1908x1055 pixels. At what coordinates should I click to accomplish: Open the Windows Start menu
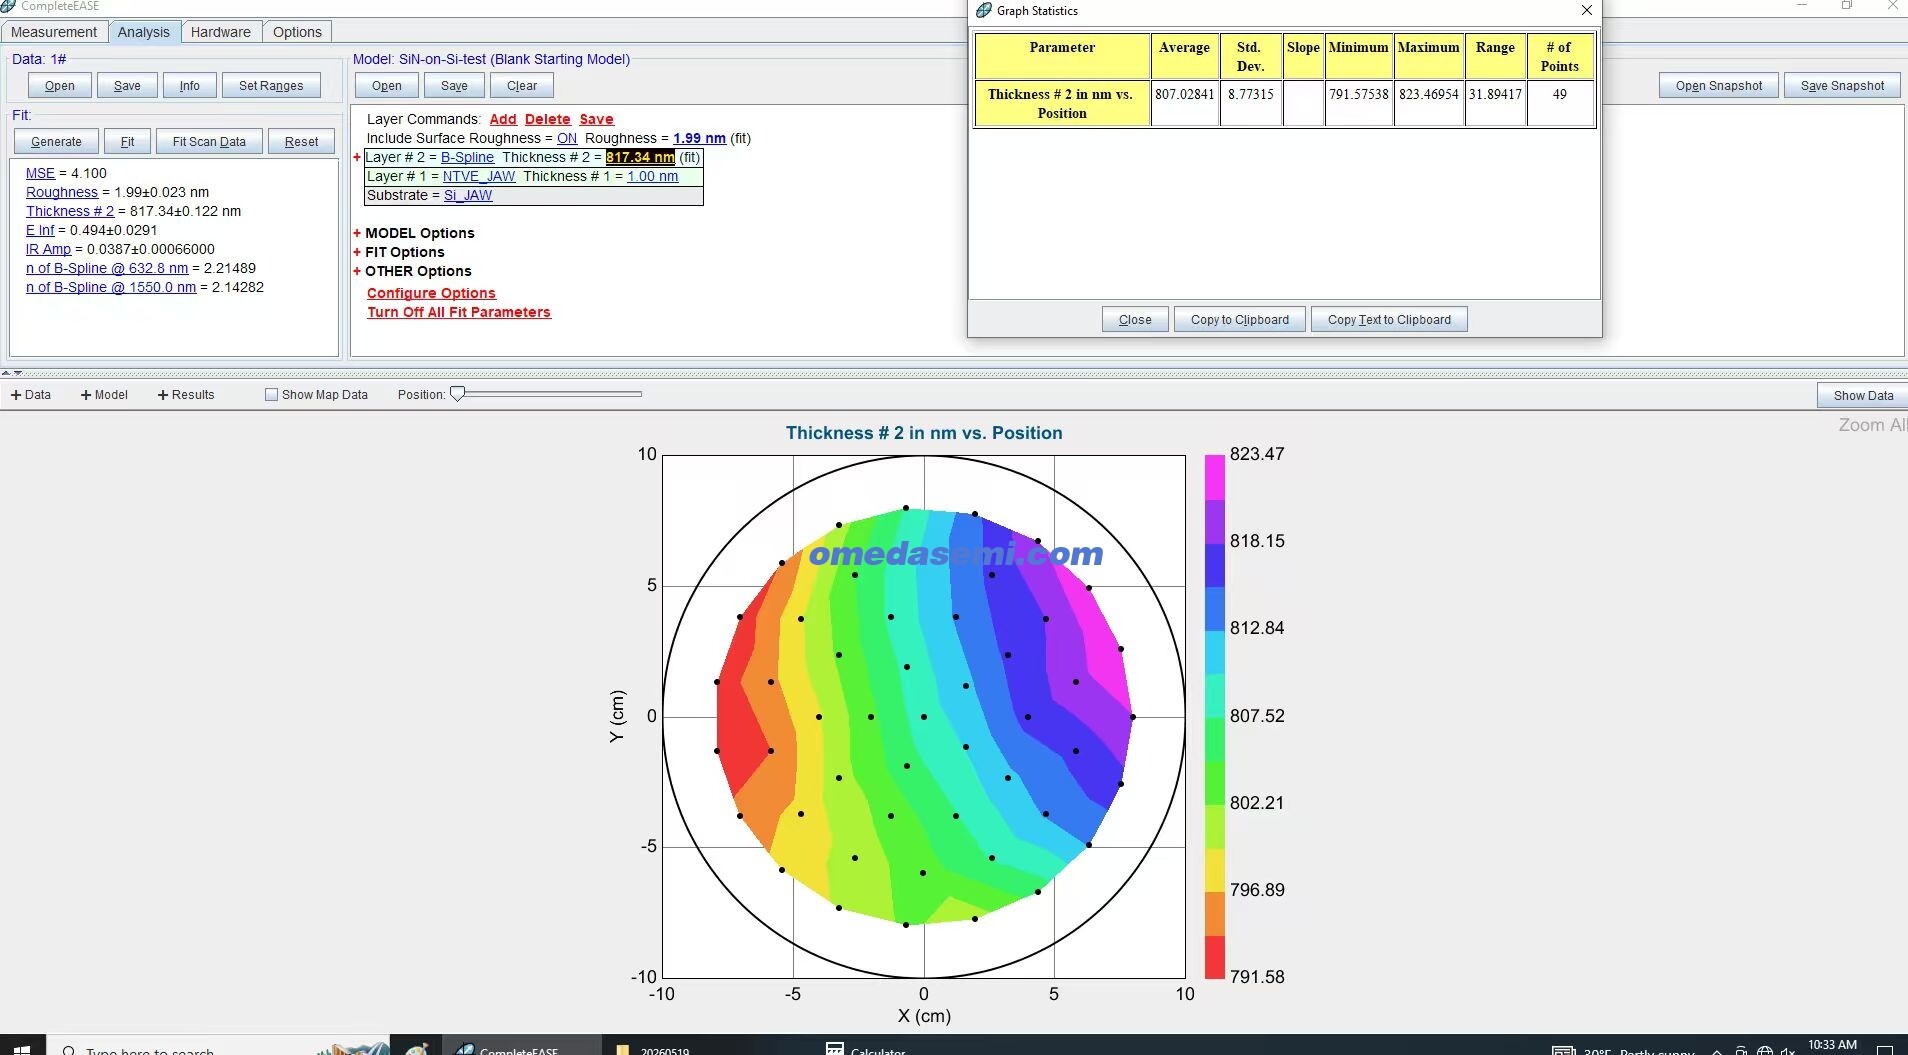coord(22,1047)
